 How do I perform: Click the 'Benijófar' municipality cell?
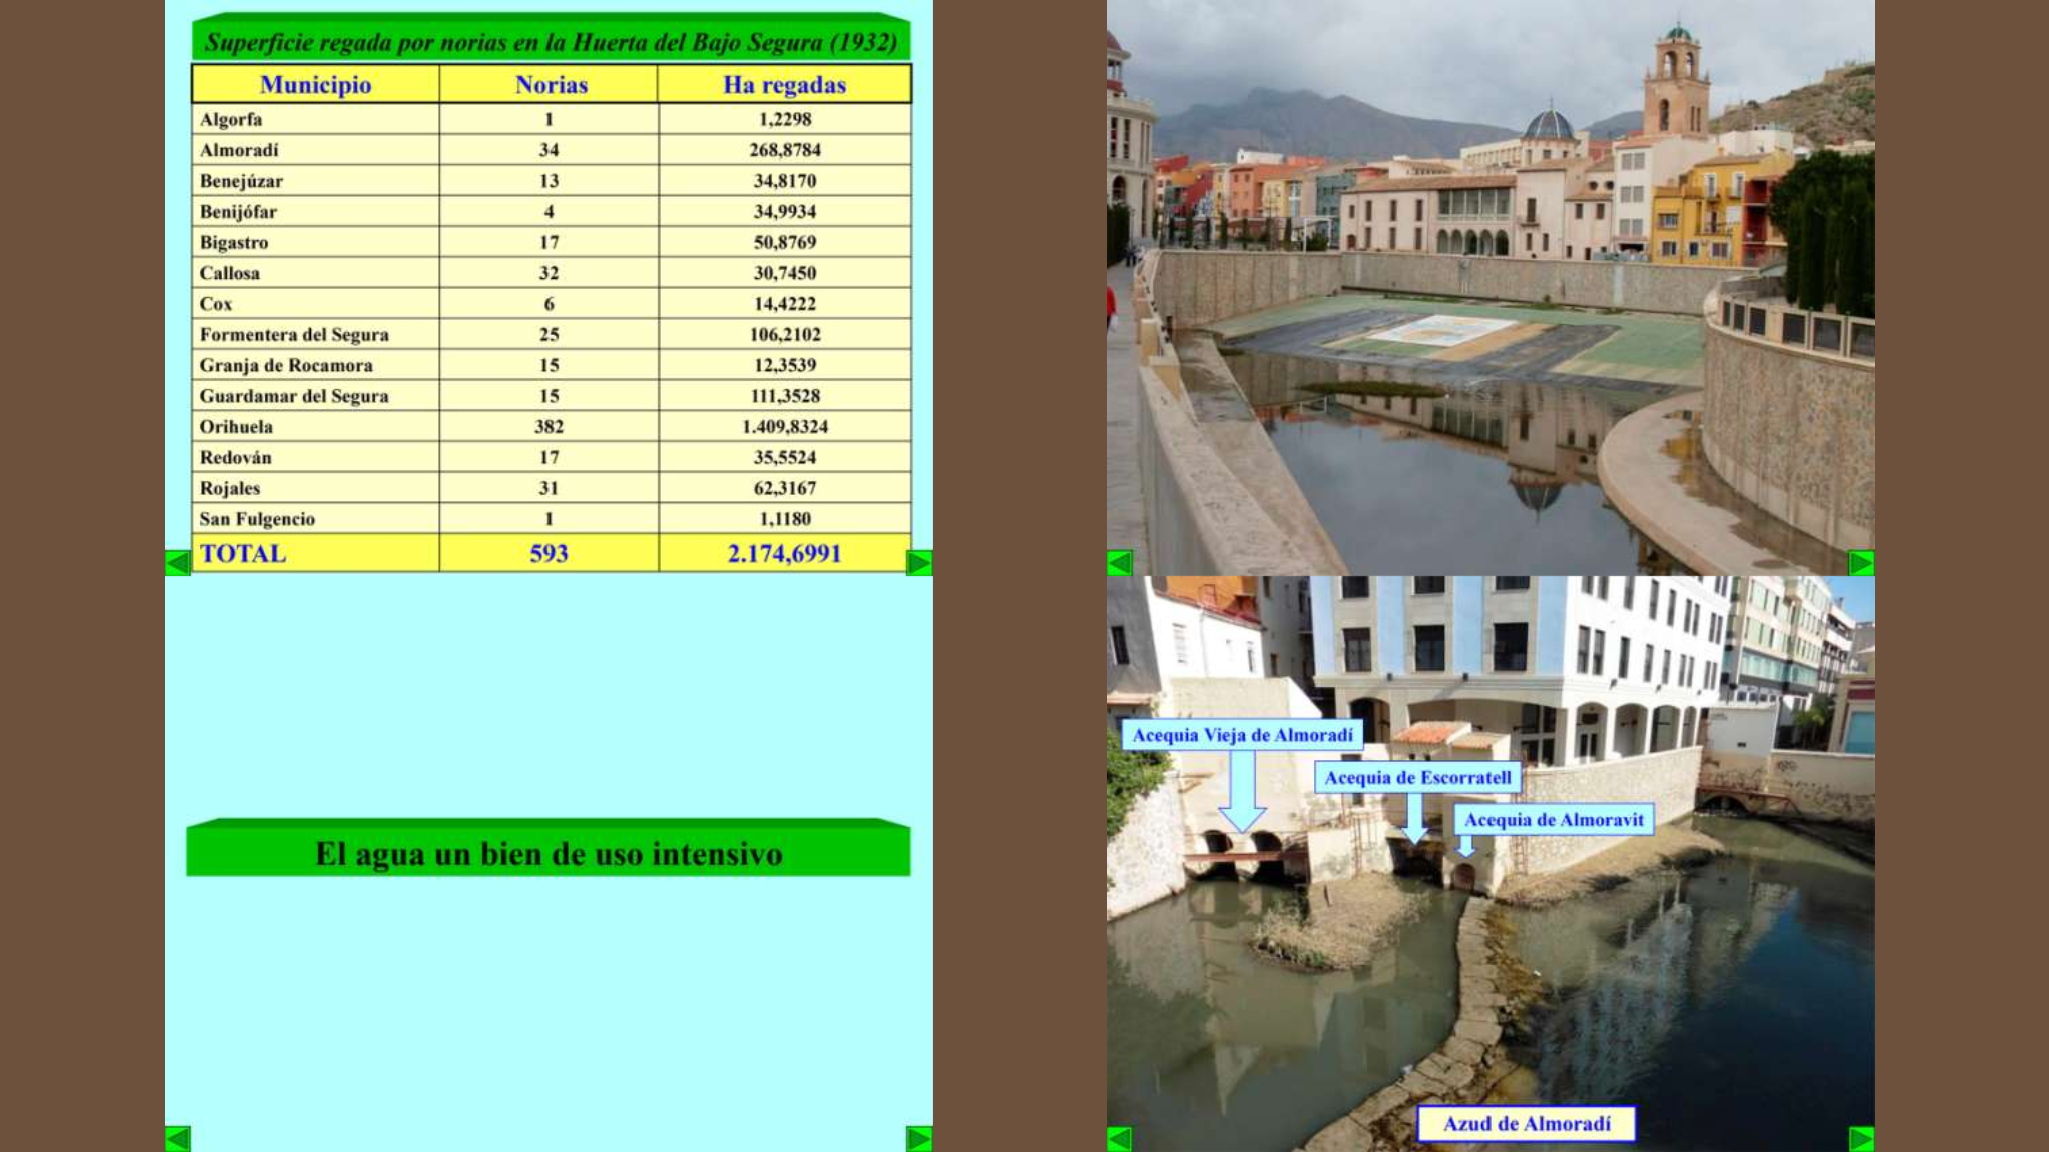click(x=315, y=211)
